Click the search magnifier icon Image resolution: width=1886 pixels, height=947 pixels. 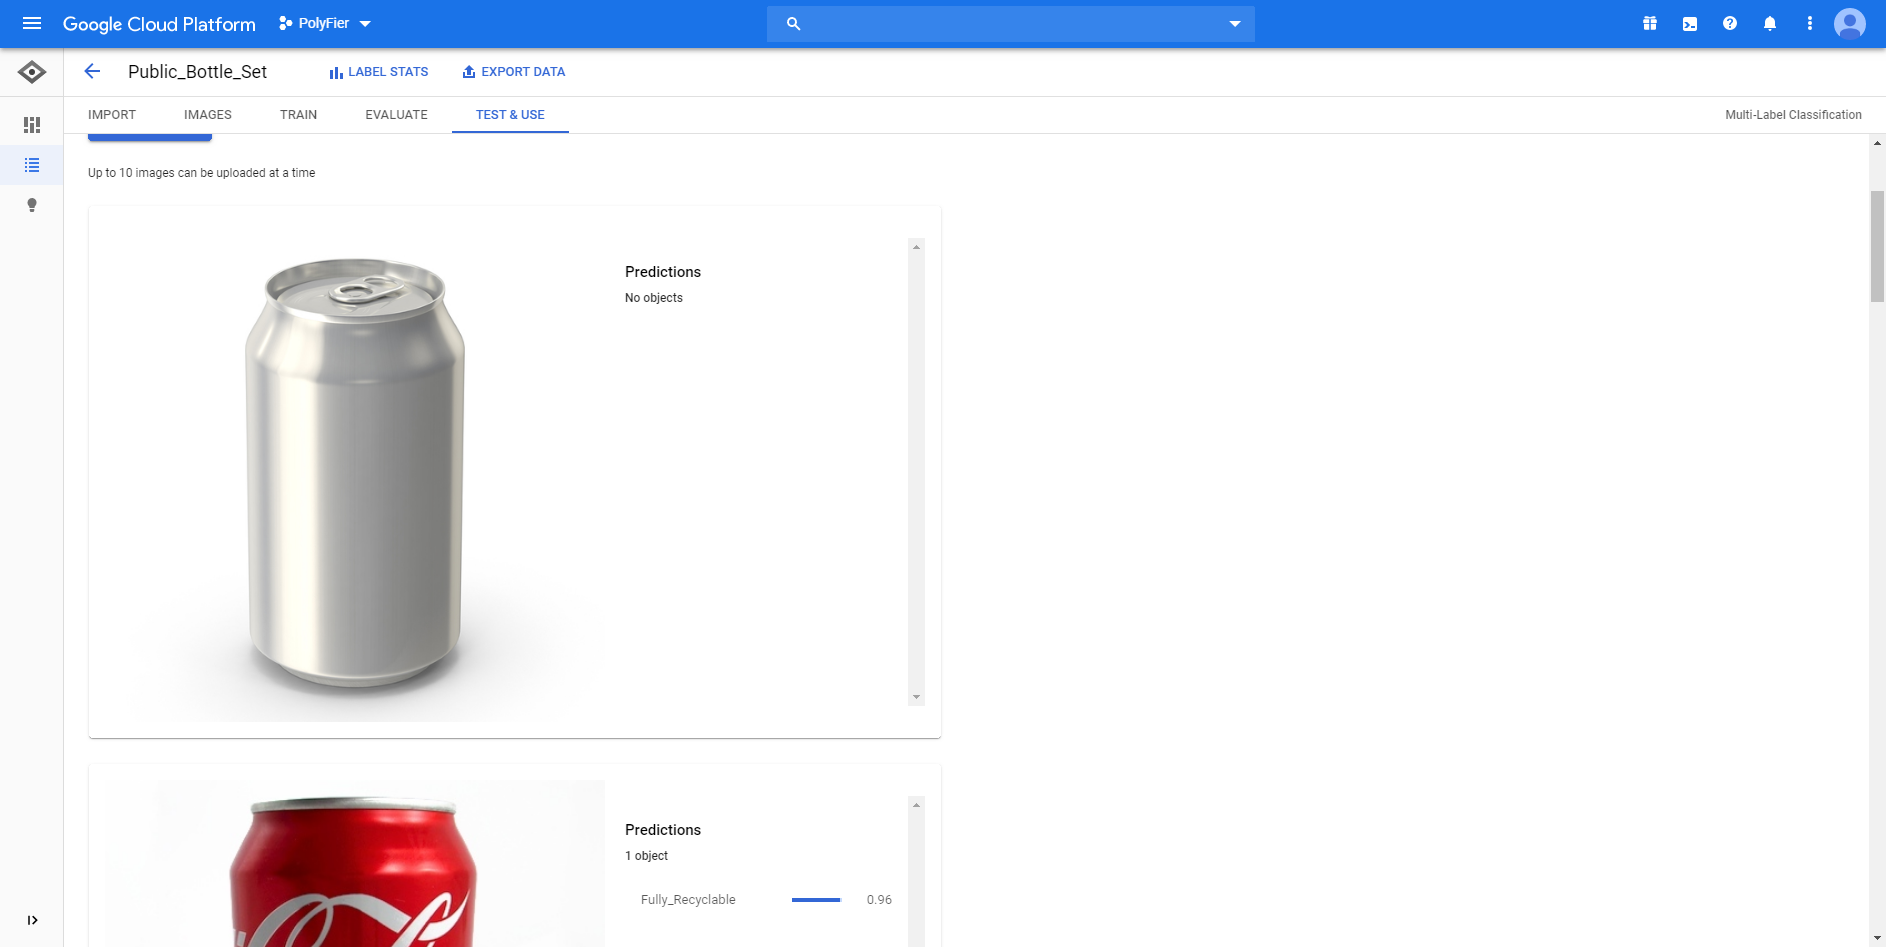(793, 24)
